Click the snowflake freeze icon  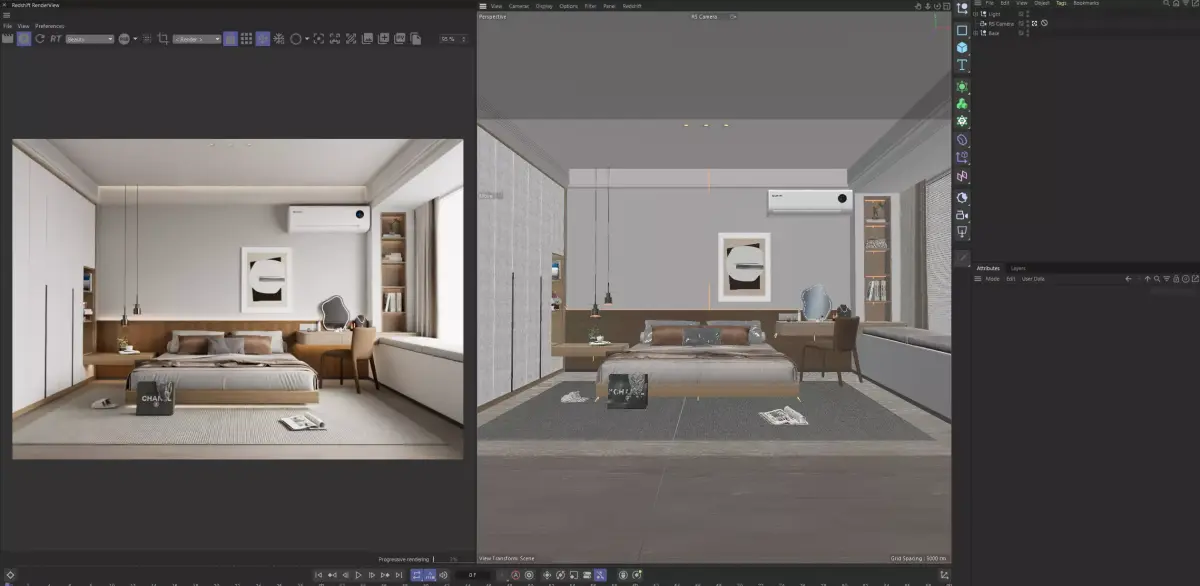pos(279,38)
